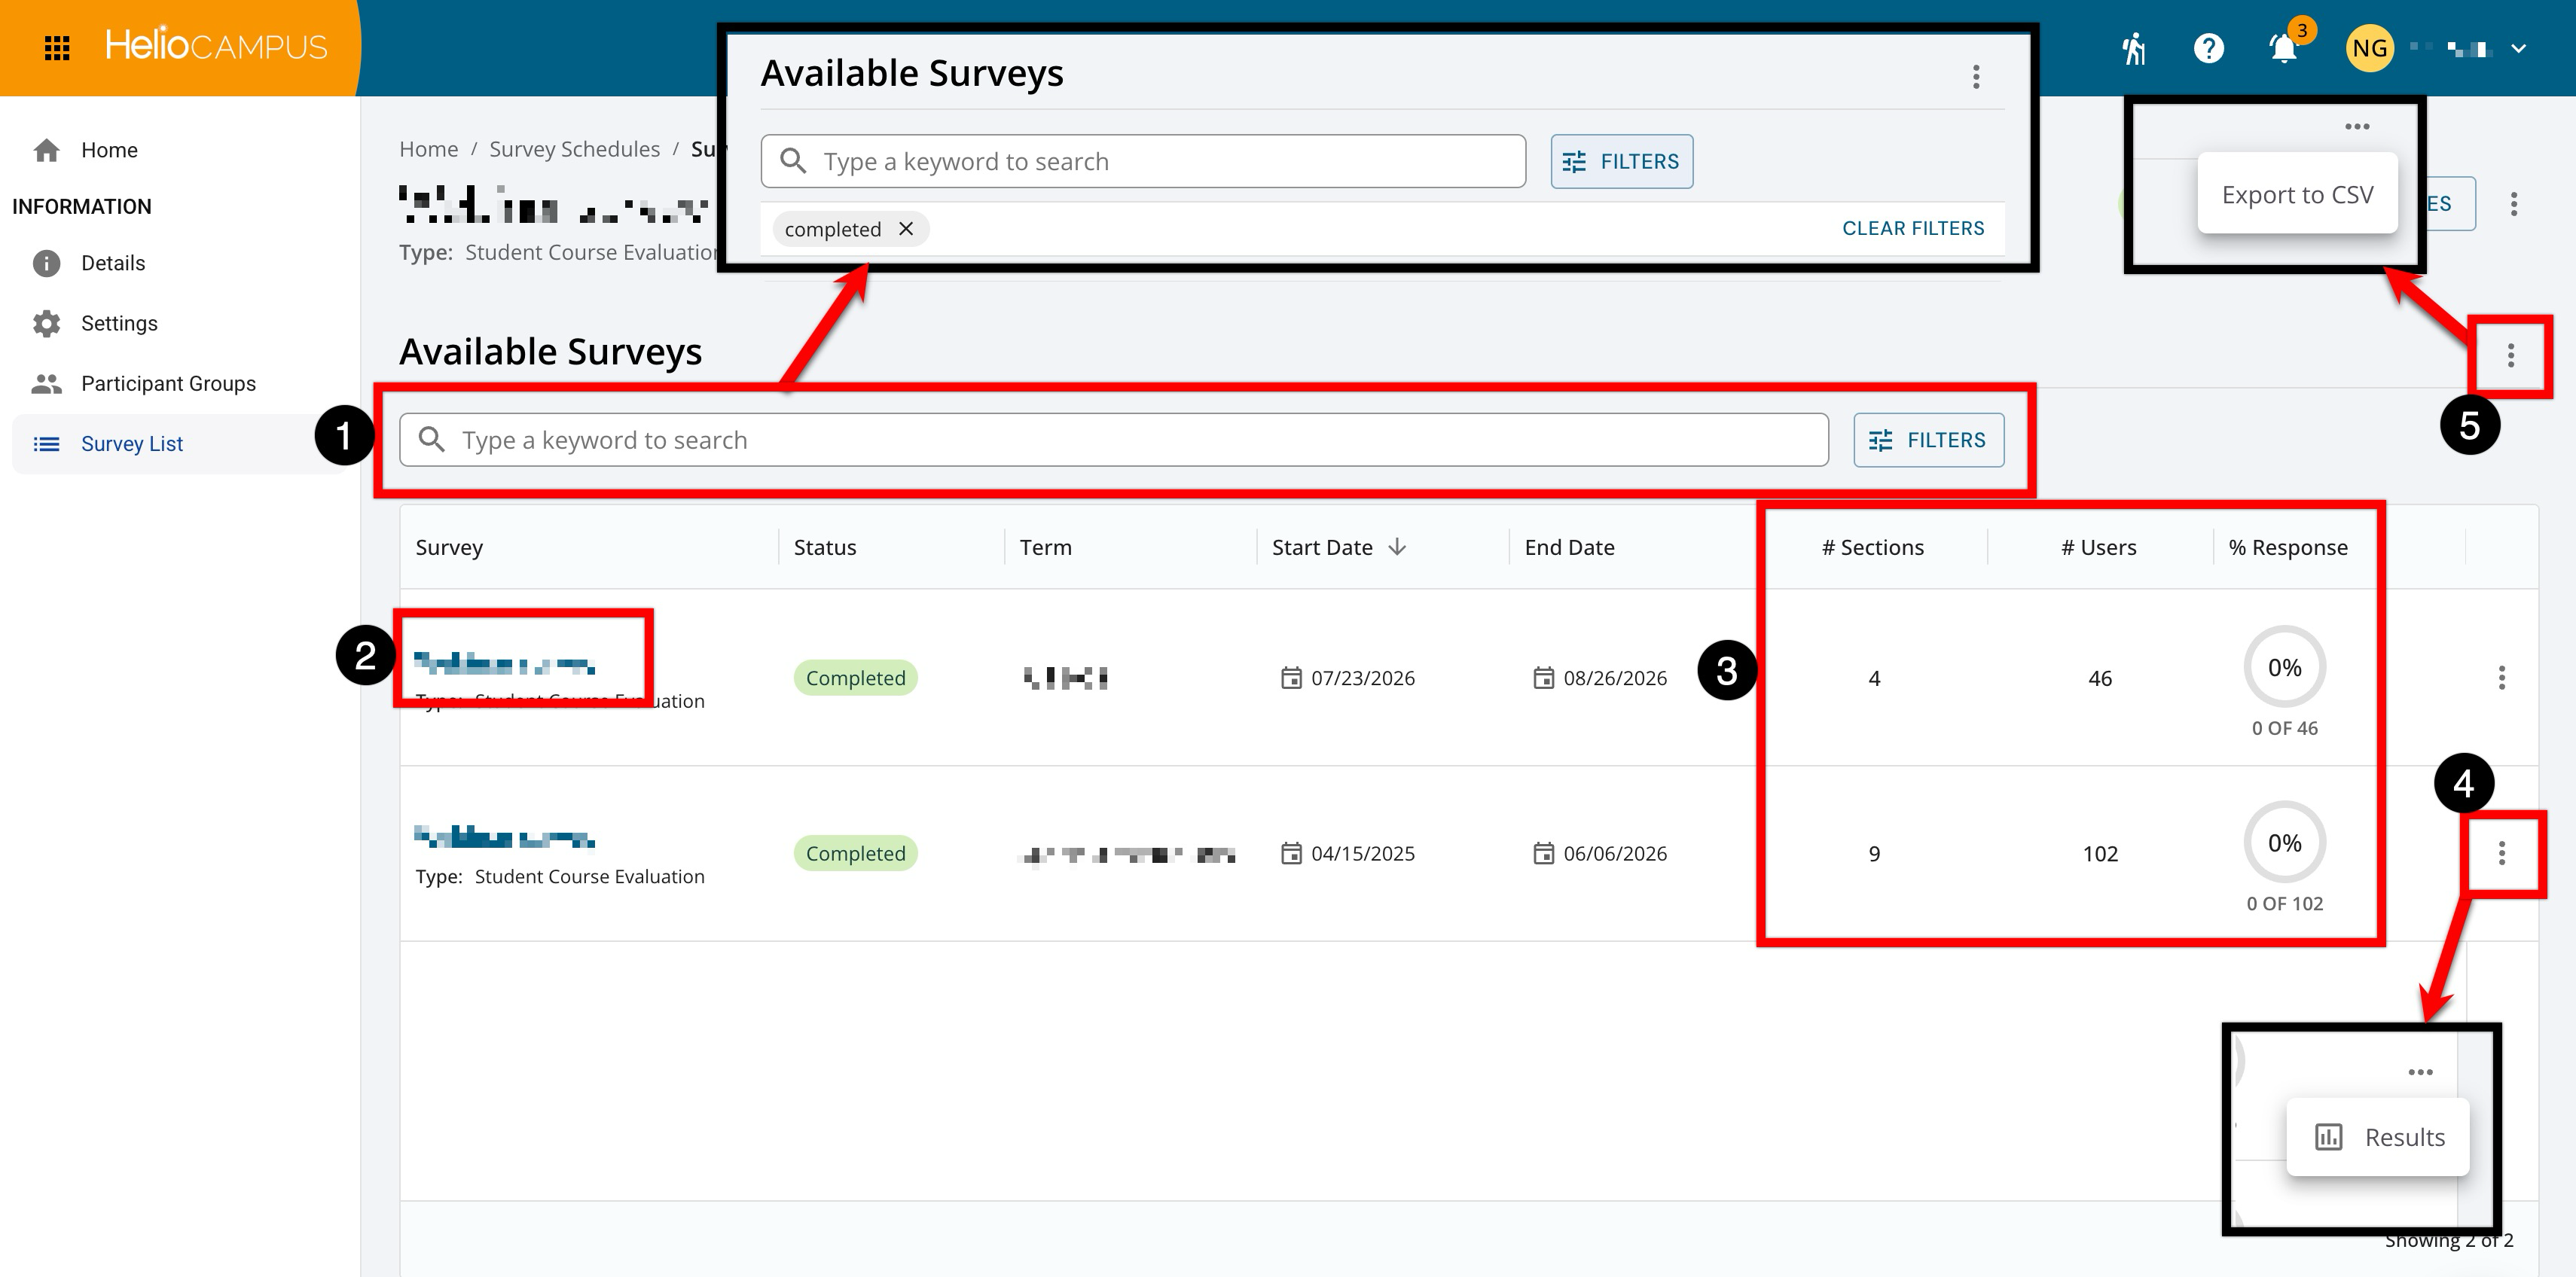Open Participant Groups in the sidebar

point(168,383)
